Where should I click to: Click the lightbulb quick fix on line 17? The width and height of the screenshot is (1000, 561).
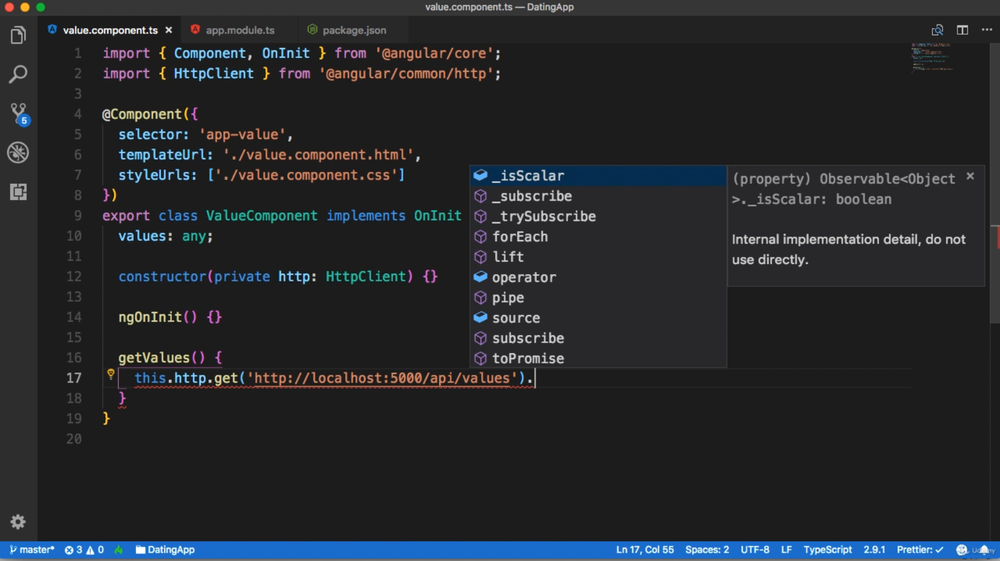tap(110, 374)
